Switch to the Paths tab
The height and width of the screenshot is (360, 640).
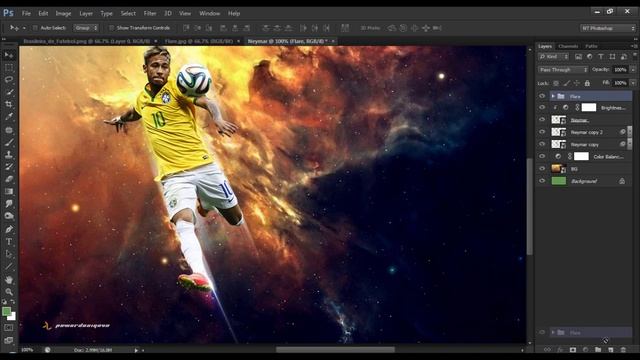[591, 46]
